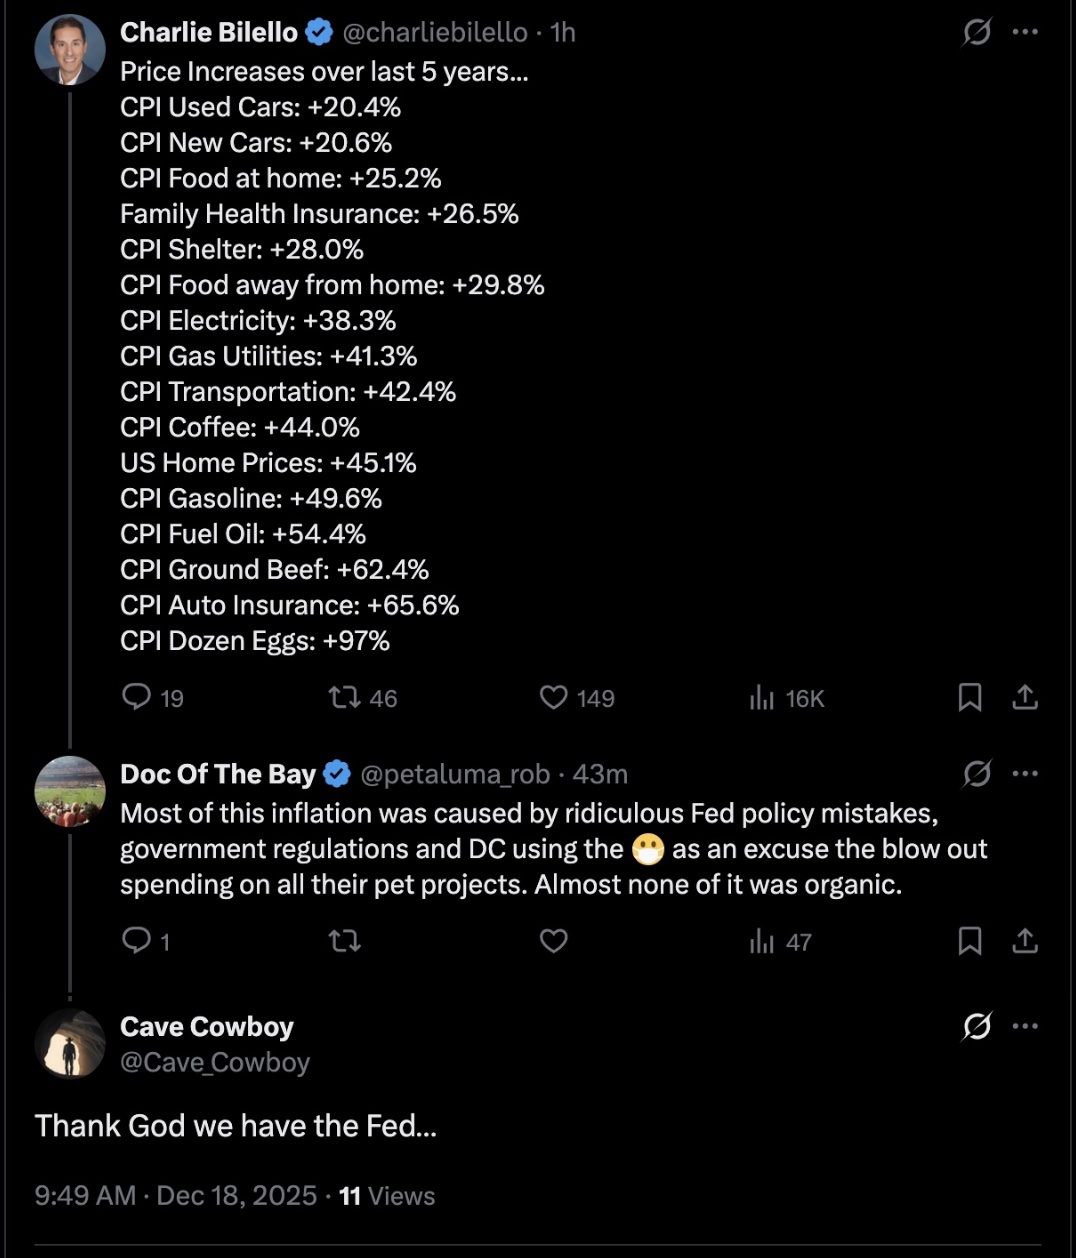Open Grok icon on Cave Cowboy's tweet

tap(977, 1026)
